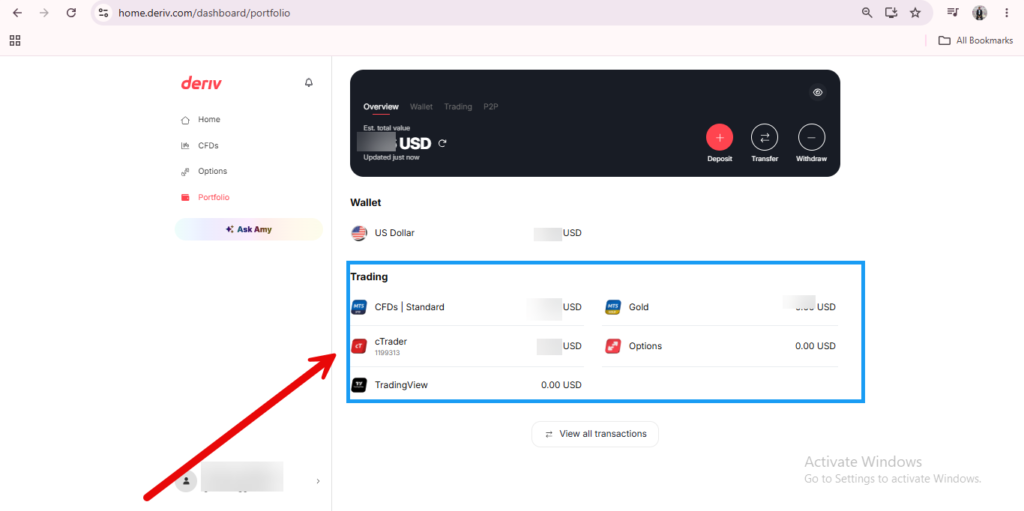The height and width of the screenshot is (511, 1024).
Task: Click the user profile avatar
Action: tap(186, 481)
